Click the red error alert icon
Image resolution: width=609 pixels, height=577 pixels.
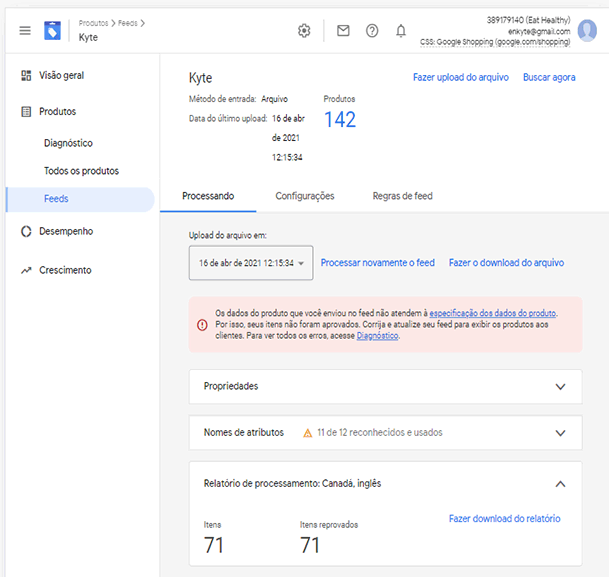pyautogui.click(x=202, y=325)
